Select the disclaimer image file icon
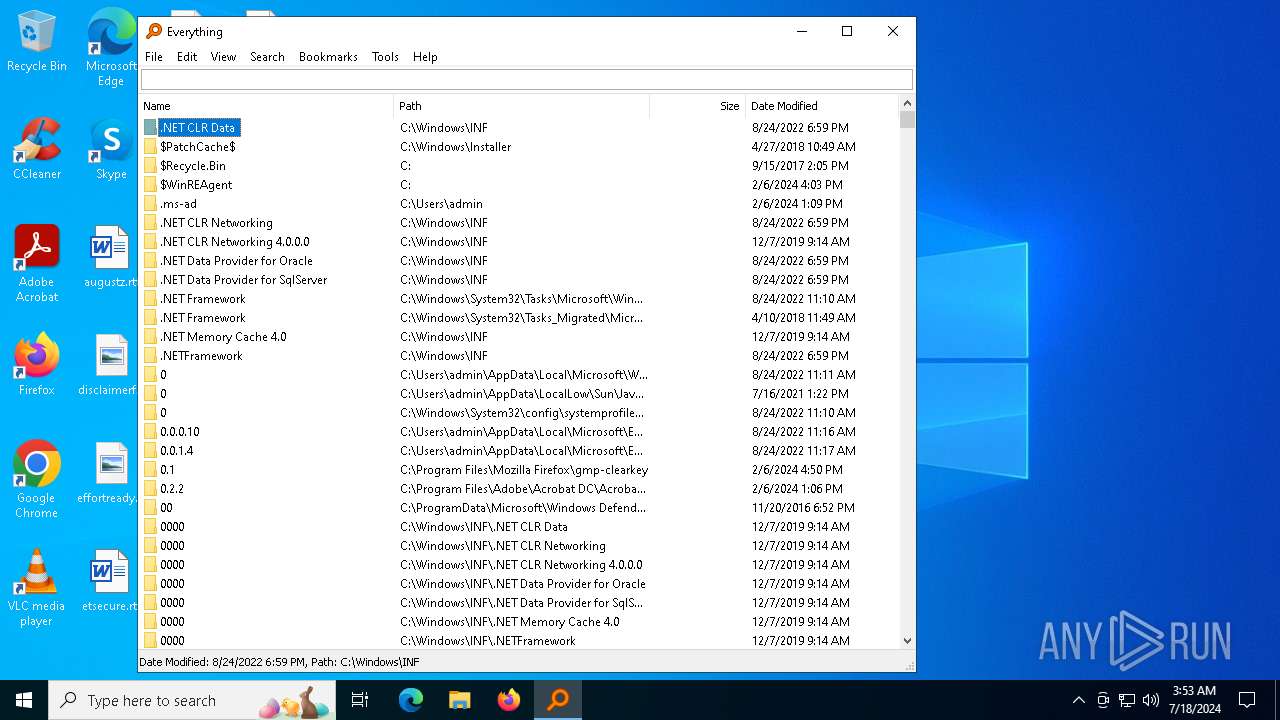Screen dimensions: 1280x720 110,364
